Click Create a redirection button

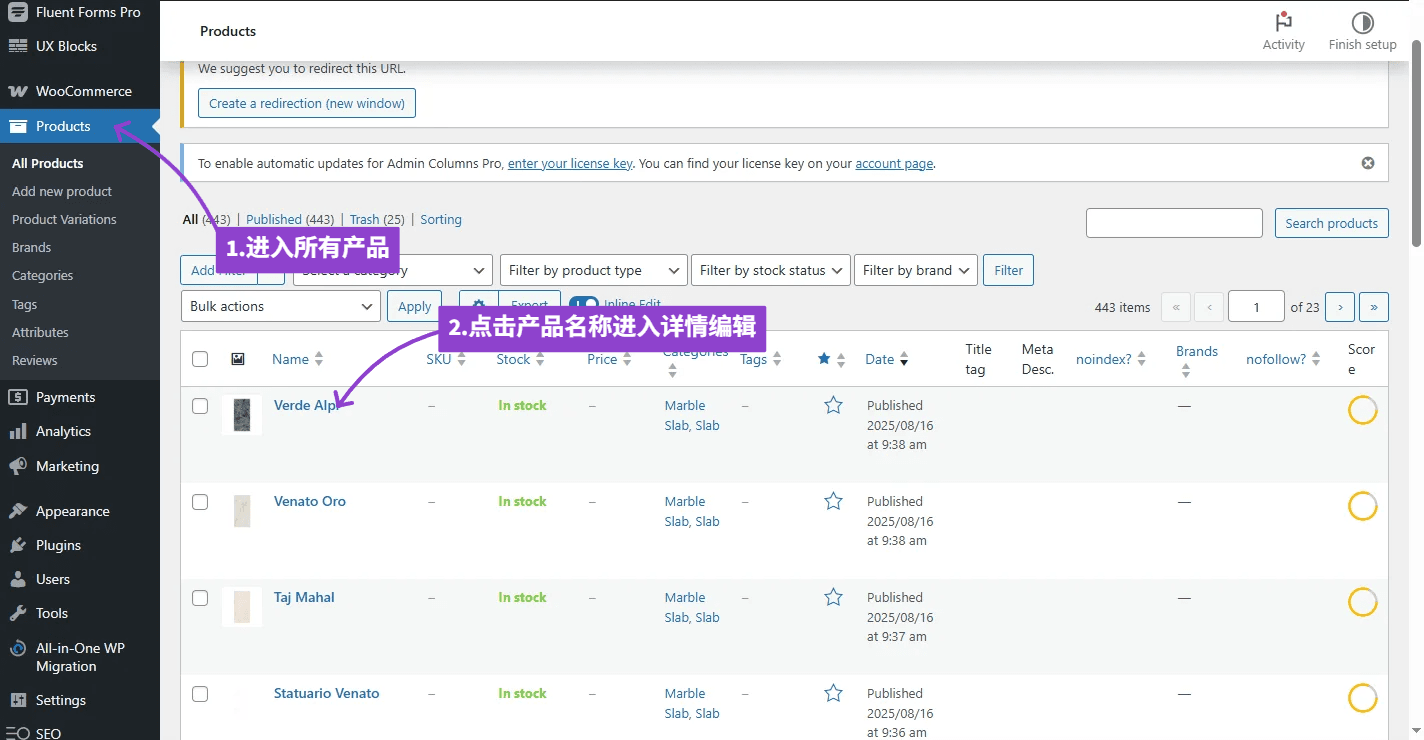pyautogui.click(x=306, y=103)
